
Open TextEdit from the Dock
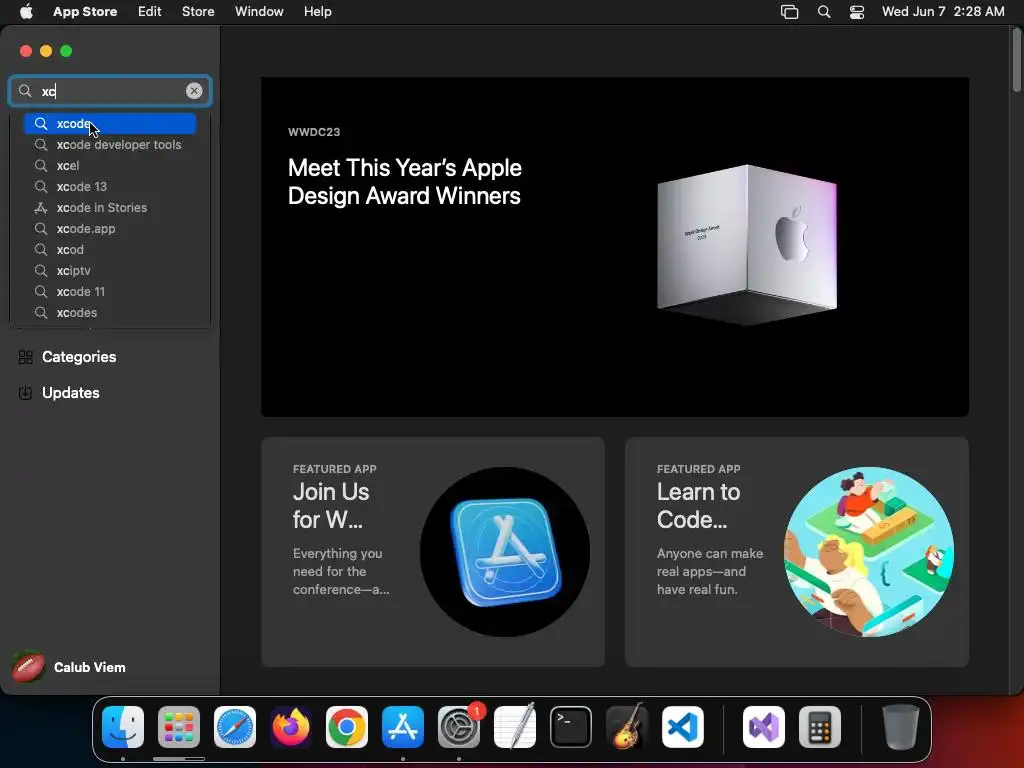pos(515,726)
